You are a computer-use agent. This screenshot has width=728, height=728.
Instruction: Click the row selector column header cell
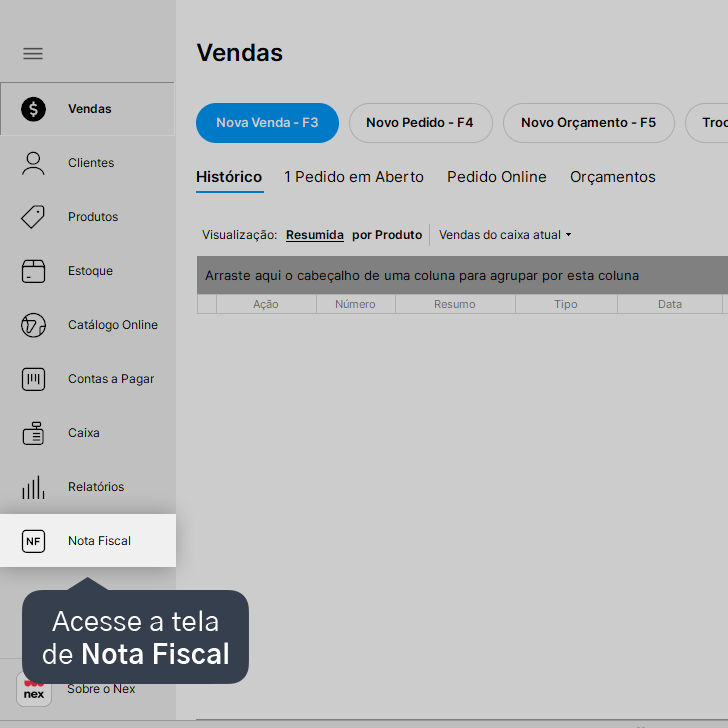[x=207, y=305]
